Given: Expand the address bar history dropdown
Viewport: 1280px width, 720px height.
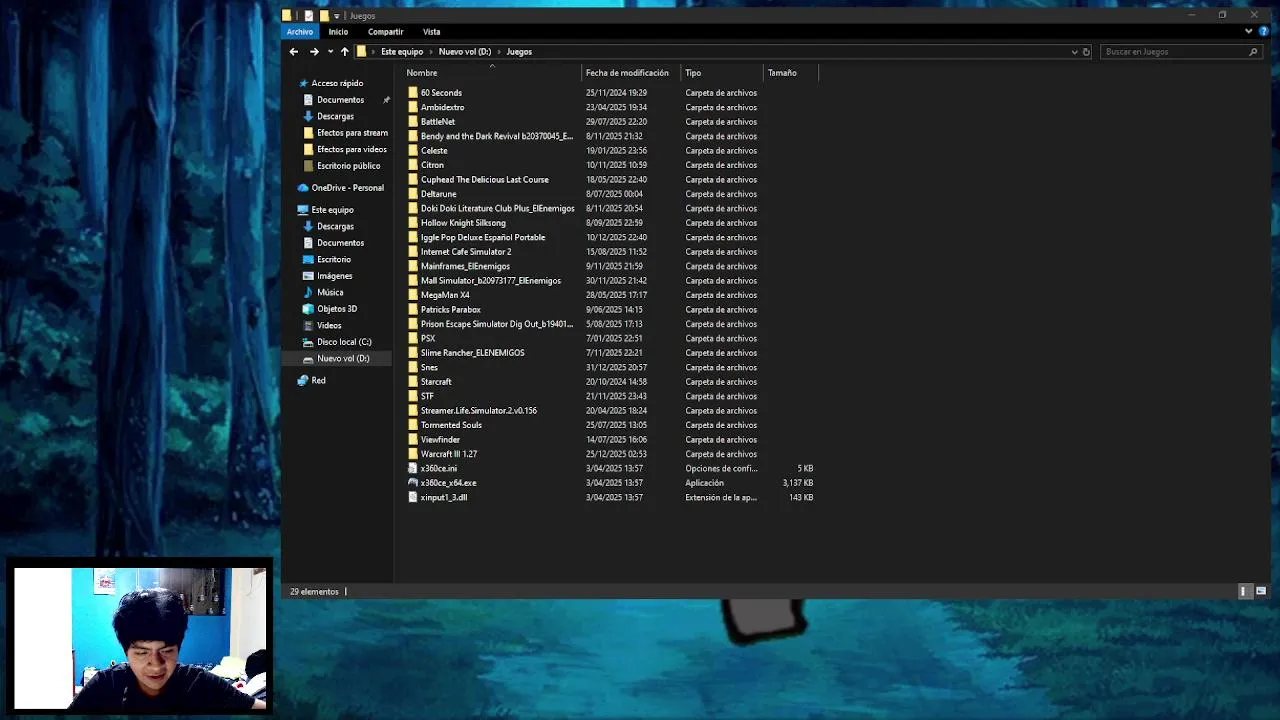Looking at the screenshot, I should pos(1075,52).
